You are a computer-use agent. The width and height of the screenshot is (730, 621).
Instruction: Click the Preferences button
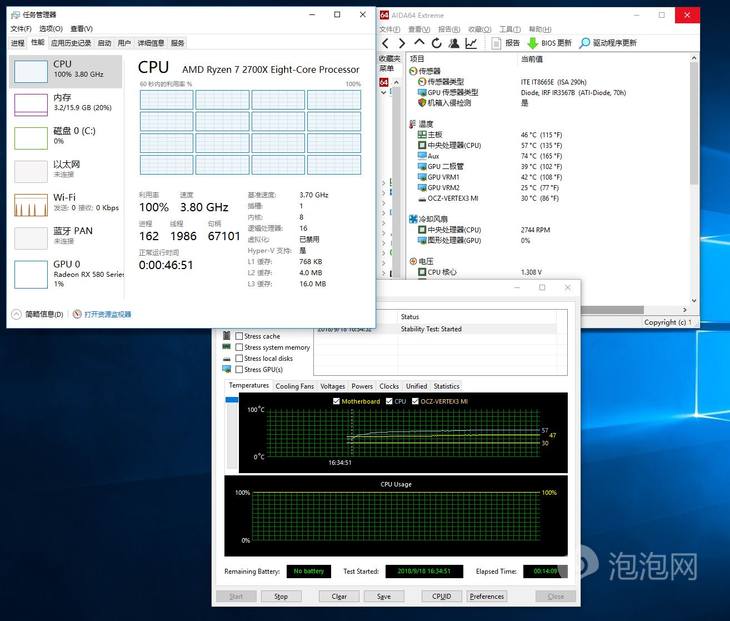[487, 596]
